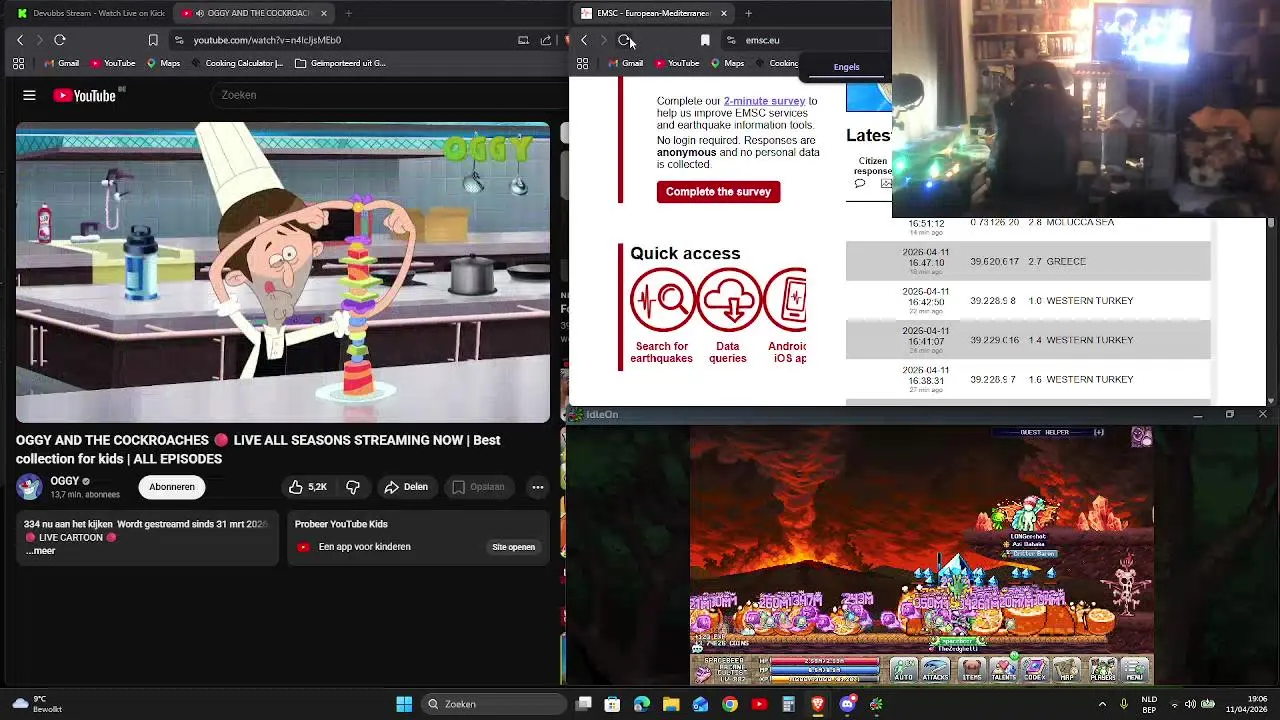1280x720 pixels.
Task: Like the Oggy video (5,2K)
Action: 308,487
